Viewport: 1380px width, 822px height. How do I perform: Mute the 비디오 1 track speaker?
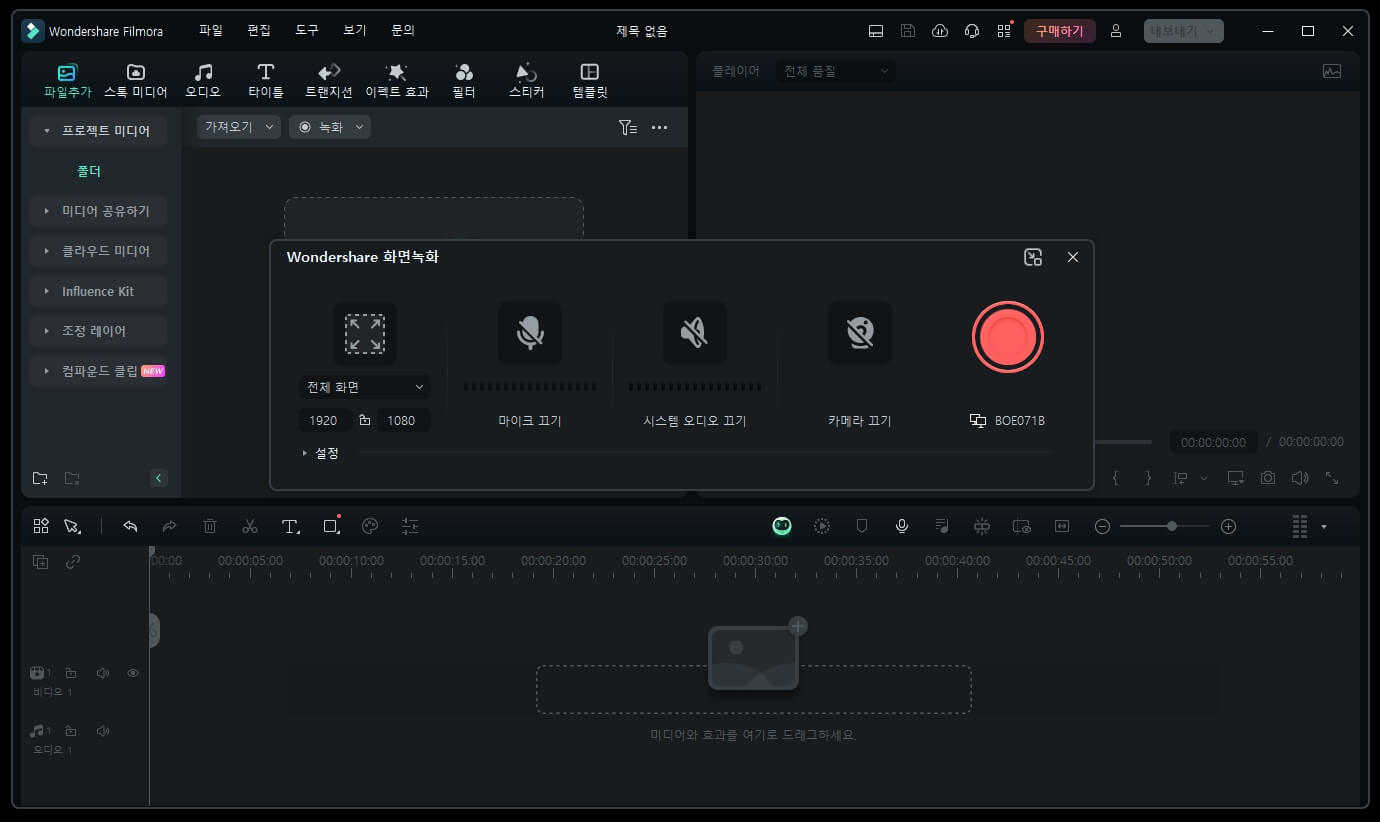[102, 674]
